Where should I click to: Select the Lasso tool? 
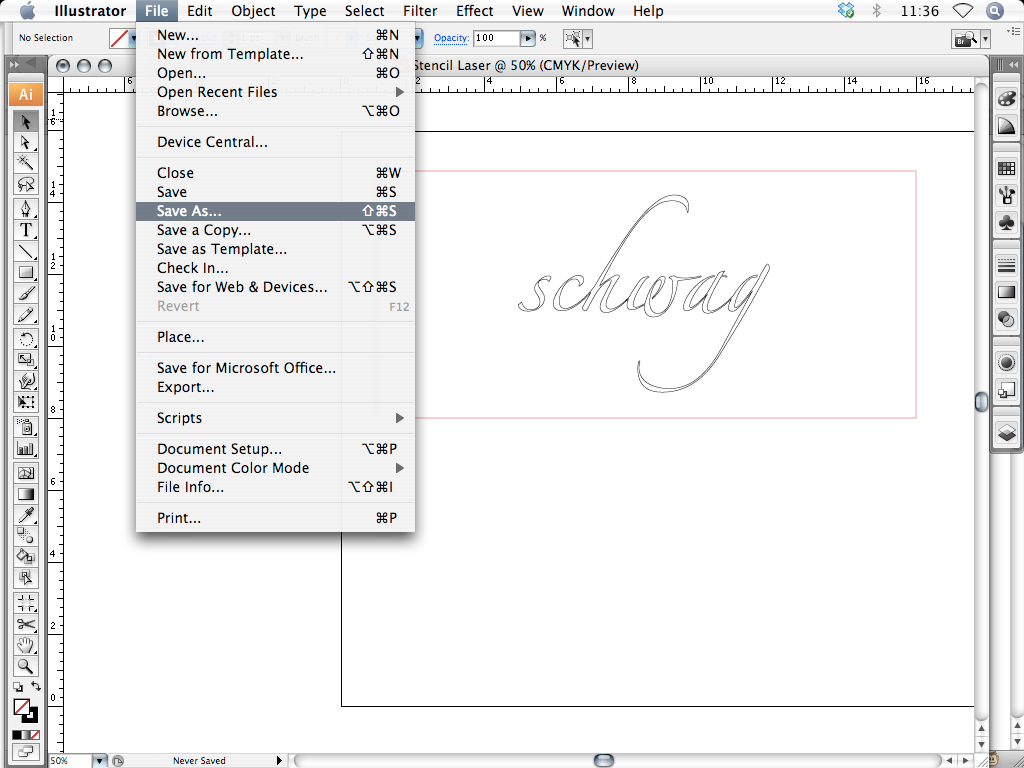(x=25, y=184)
